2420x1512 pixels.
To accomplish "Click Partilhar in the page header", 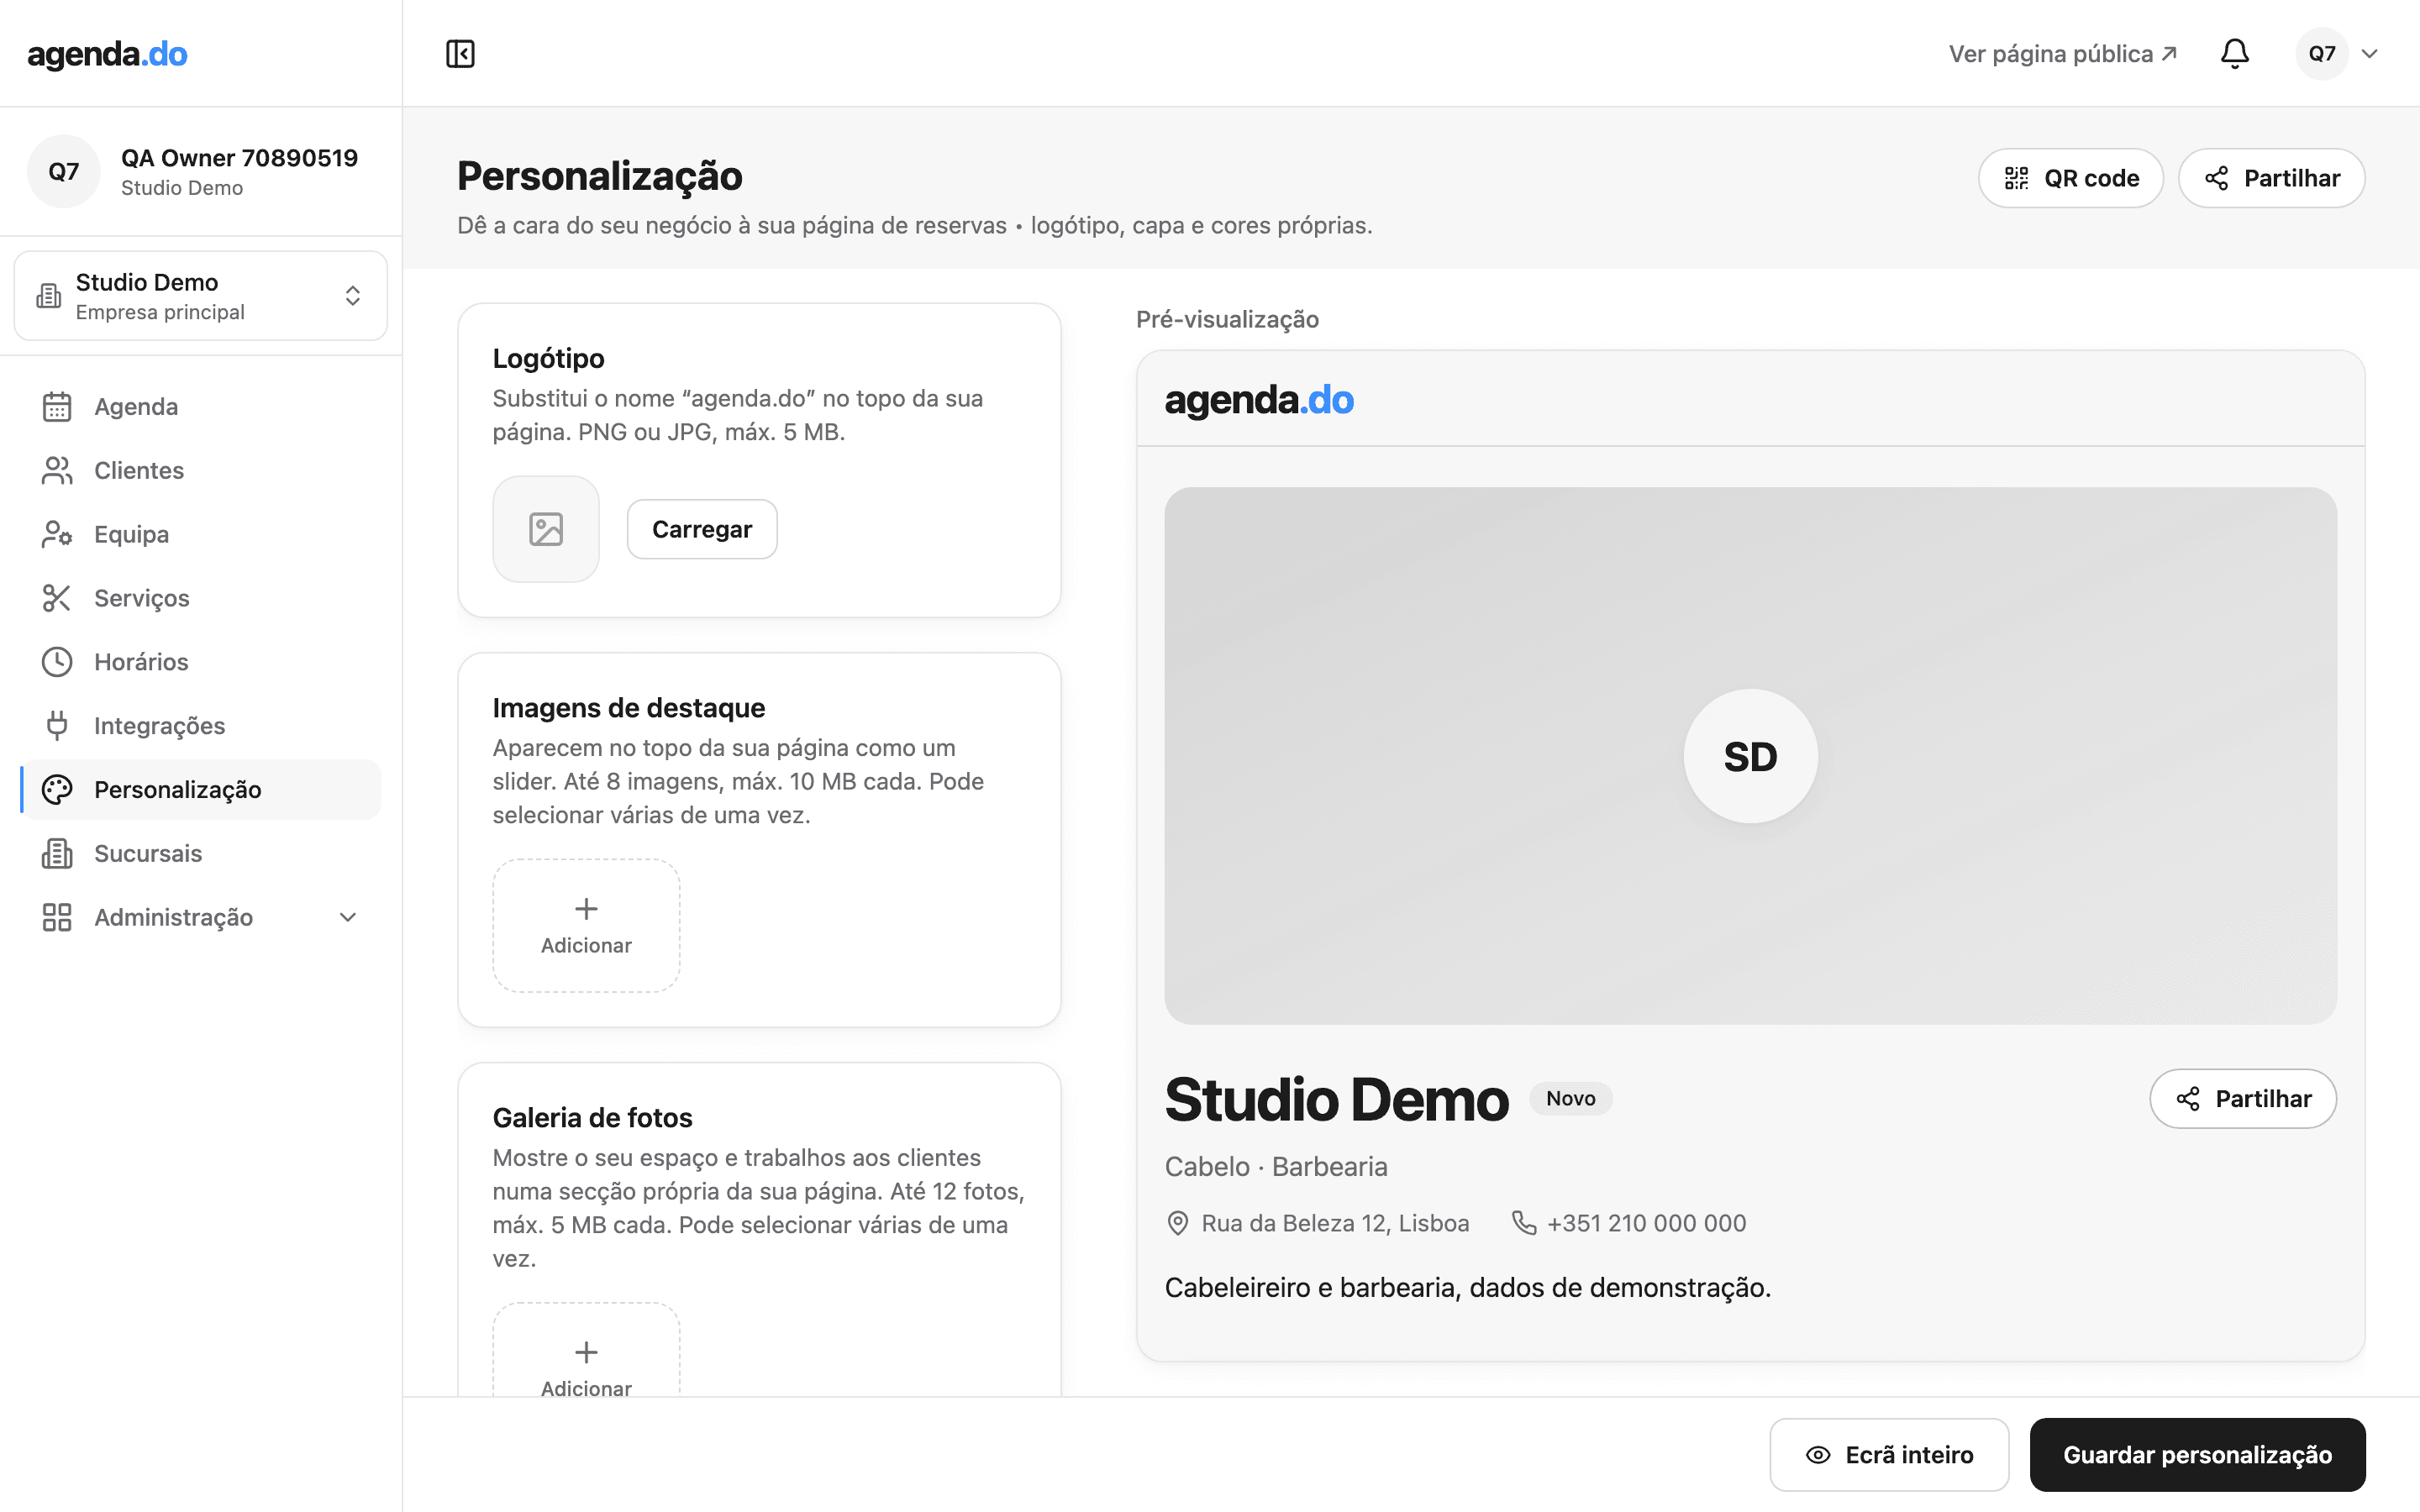I will point(2271,178).
